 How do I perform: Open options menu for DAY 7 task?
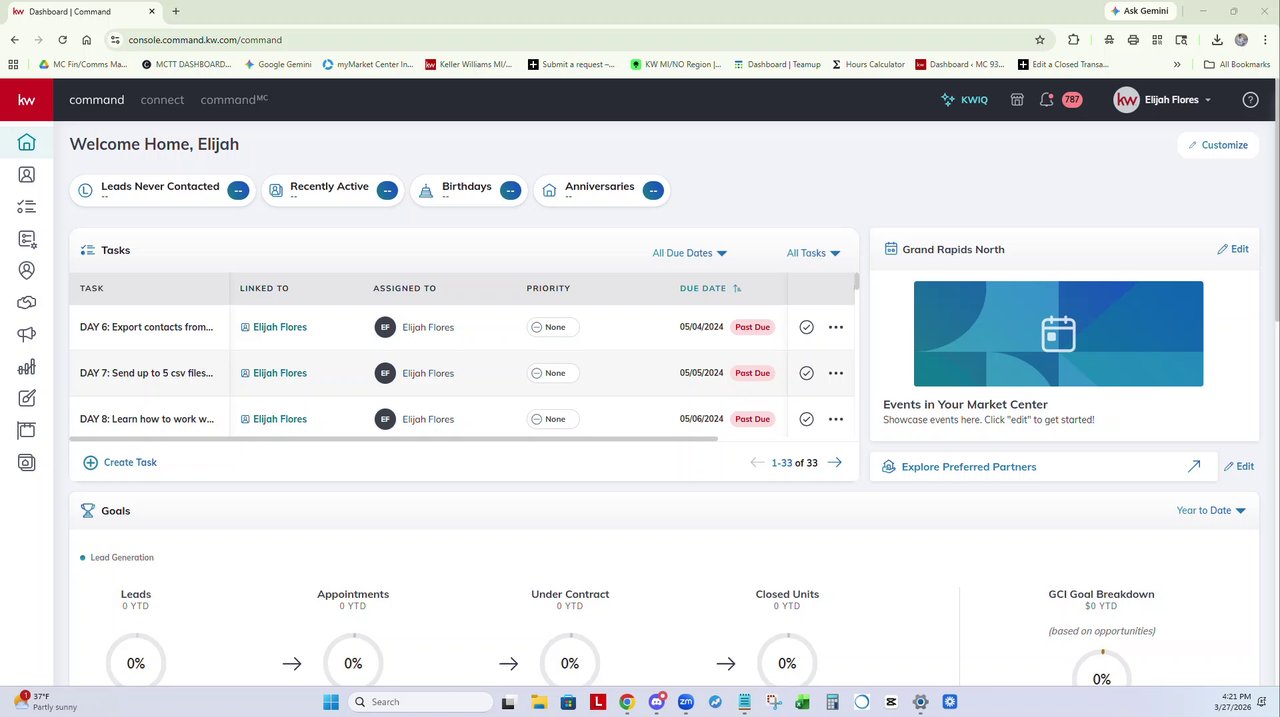point(836,373)
